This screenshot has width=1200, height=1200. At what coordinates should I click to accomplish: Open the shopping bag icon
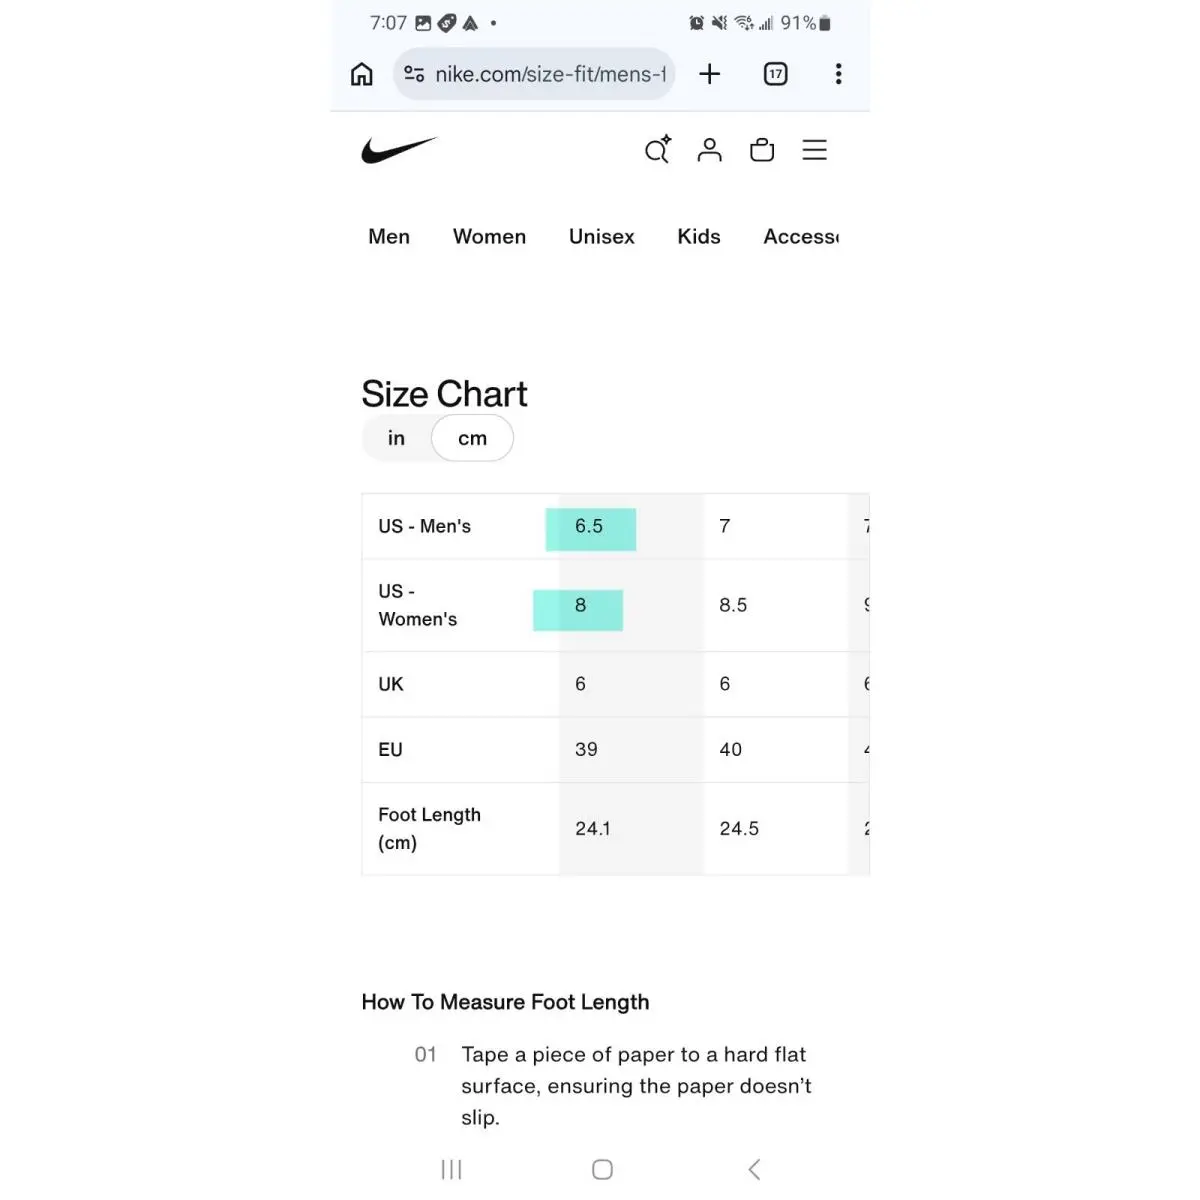click(x=762, y=150)
